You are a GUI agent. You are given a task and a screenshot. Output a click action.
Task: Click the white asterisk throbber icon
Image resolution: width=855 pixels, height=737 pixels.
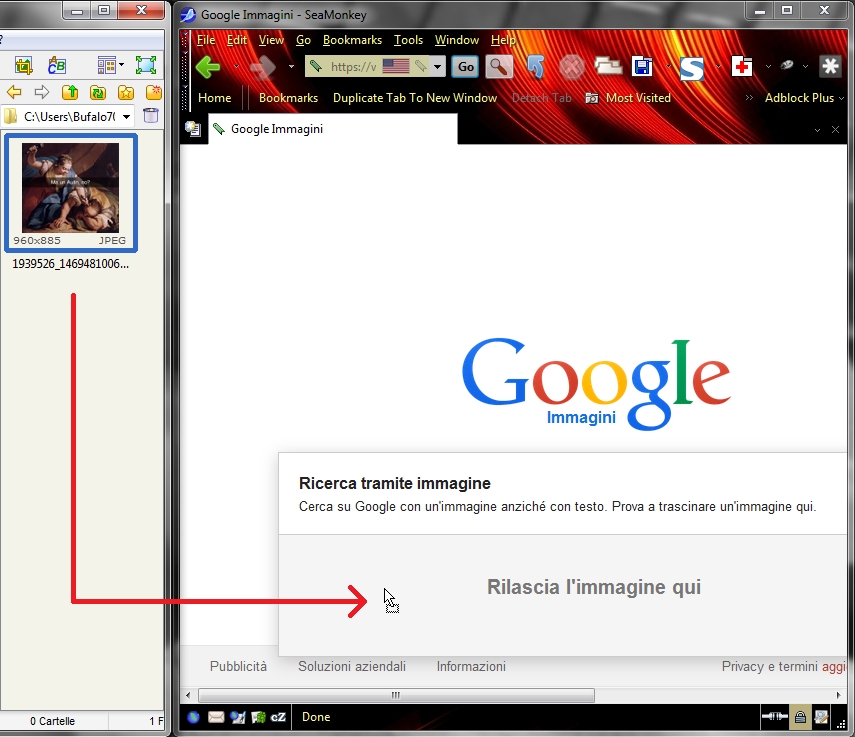830,67
